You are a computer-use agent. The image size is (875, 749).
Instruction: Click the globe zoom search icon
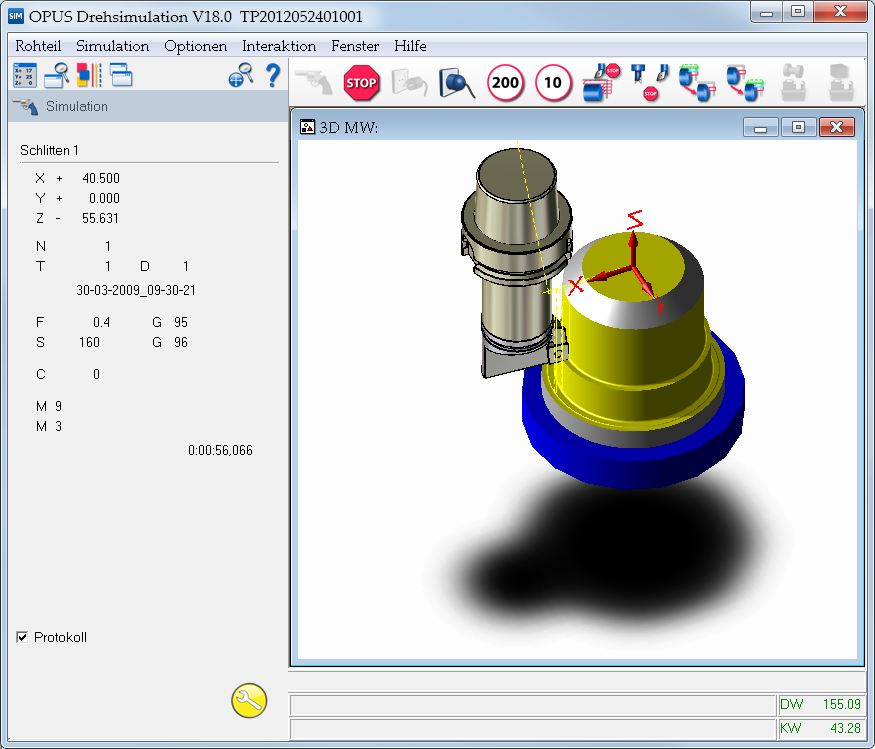tap(241, 75)
